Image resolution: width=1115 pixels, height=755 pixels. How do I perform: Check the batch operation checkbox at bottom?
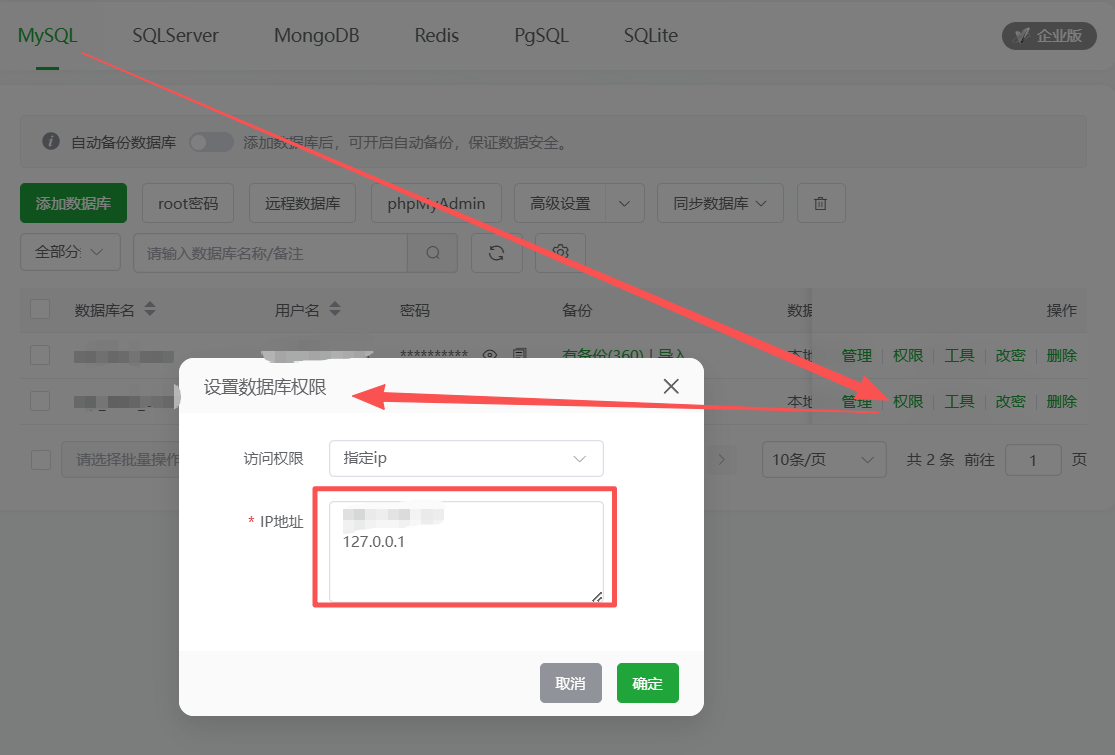(x=41, y=460)
